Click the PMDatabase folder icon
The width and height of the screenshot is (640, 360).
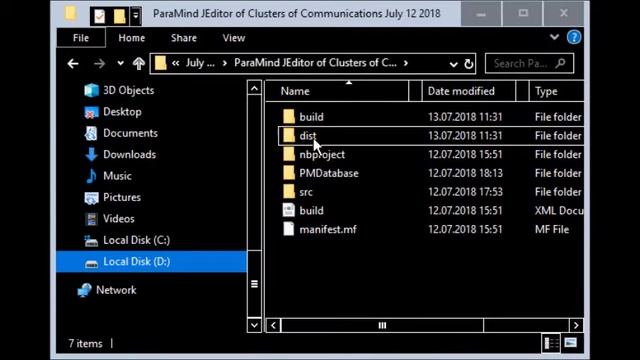[289, 173]
